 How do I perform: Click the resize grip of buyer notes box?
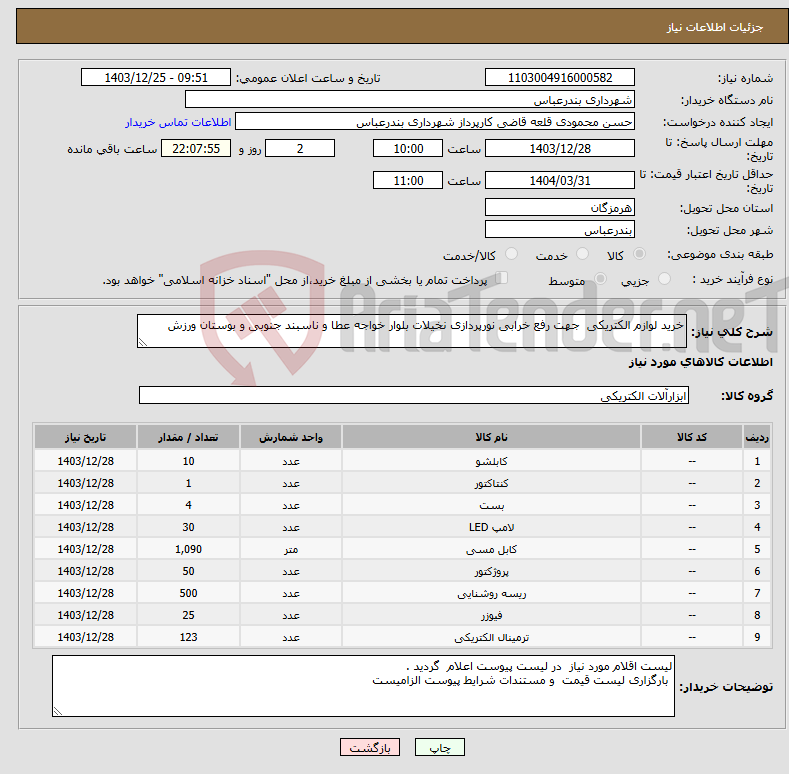click(x=58, y=711)
